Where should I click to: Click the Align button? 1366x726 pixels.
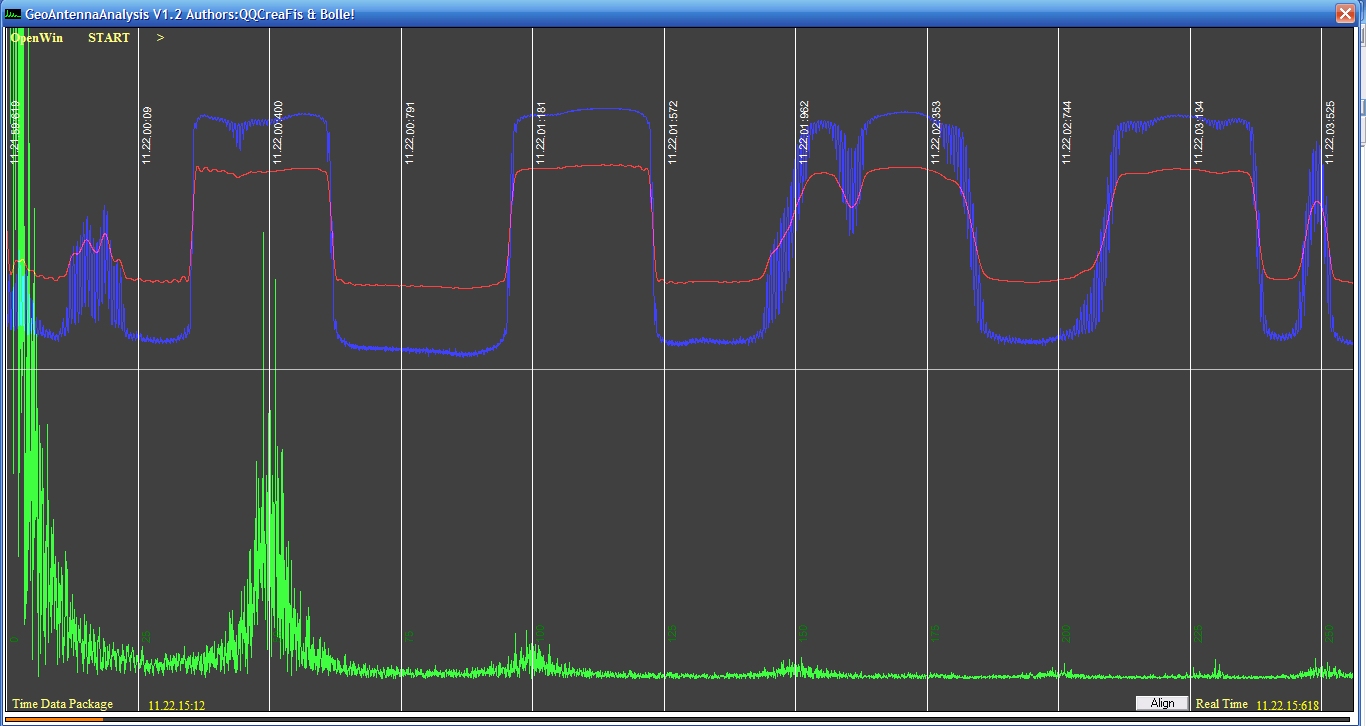pyautogui.click(x=1162, y=703)
